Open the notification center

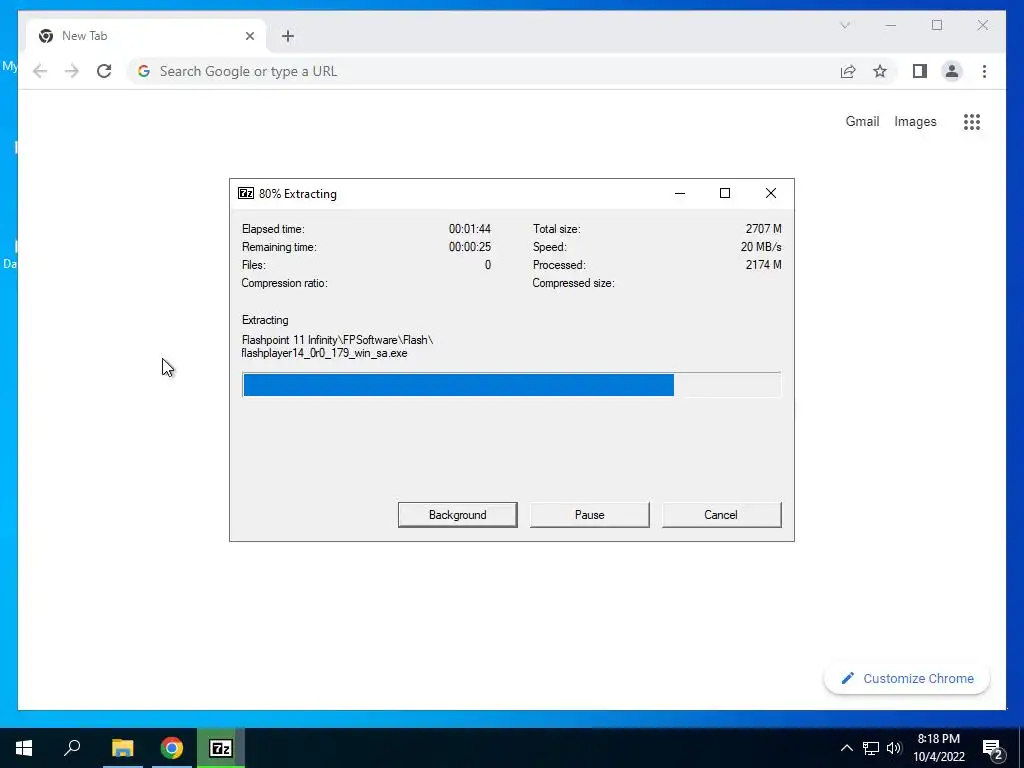pos(992,748)
